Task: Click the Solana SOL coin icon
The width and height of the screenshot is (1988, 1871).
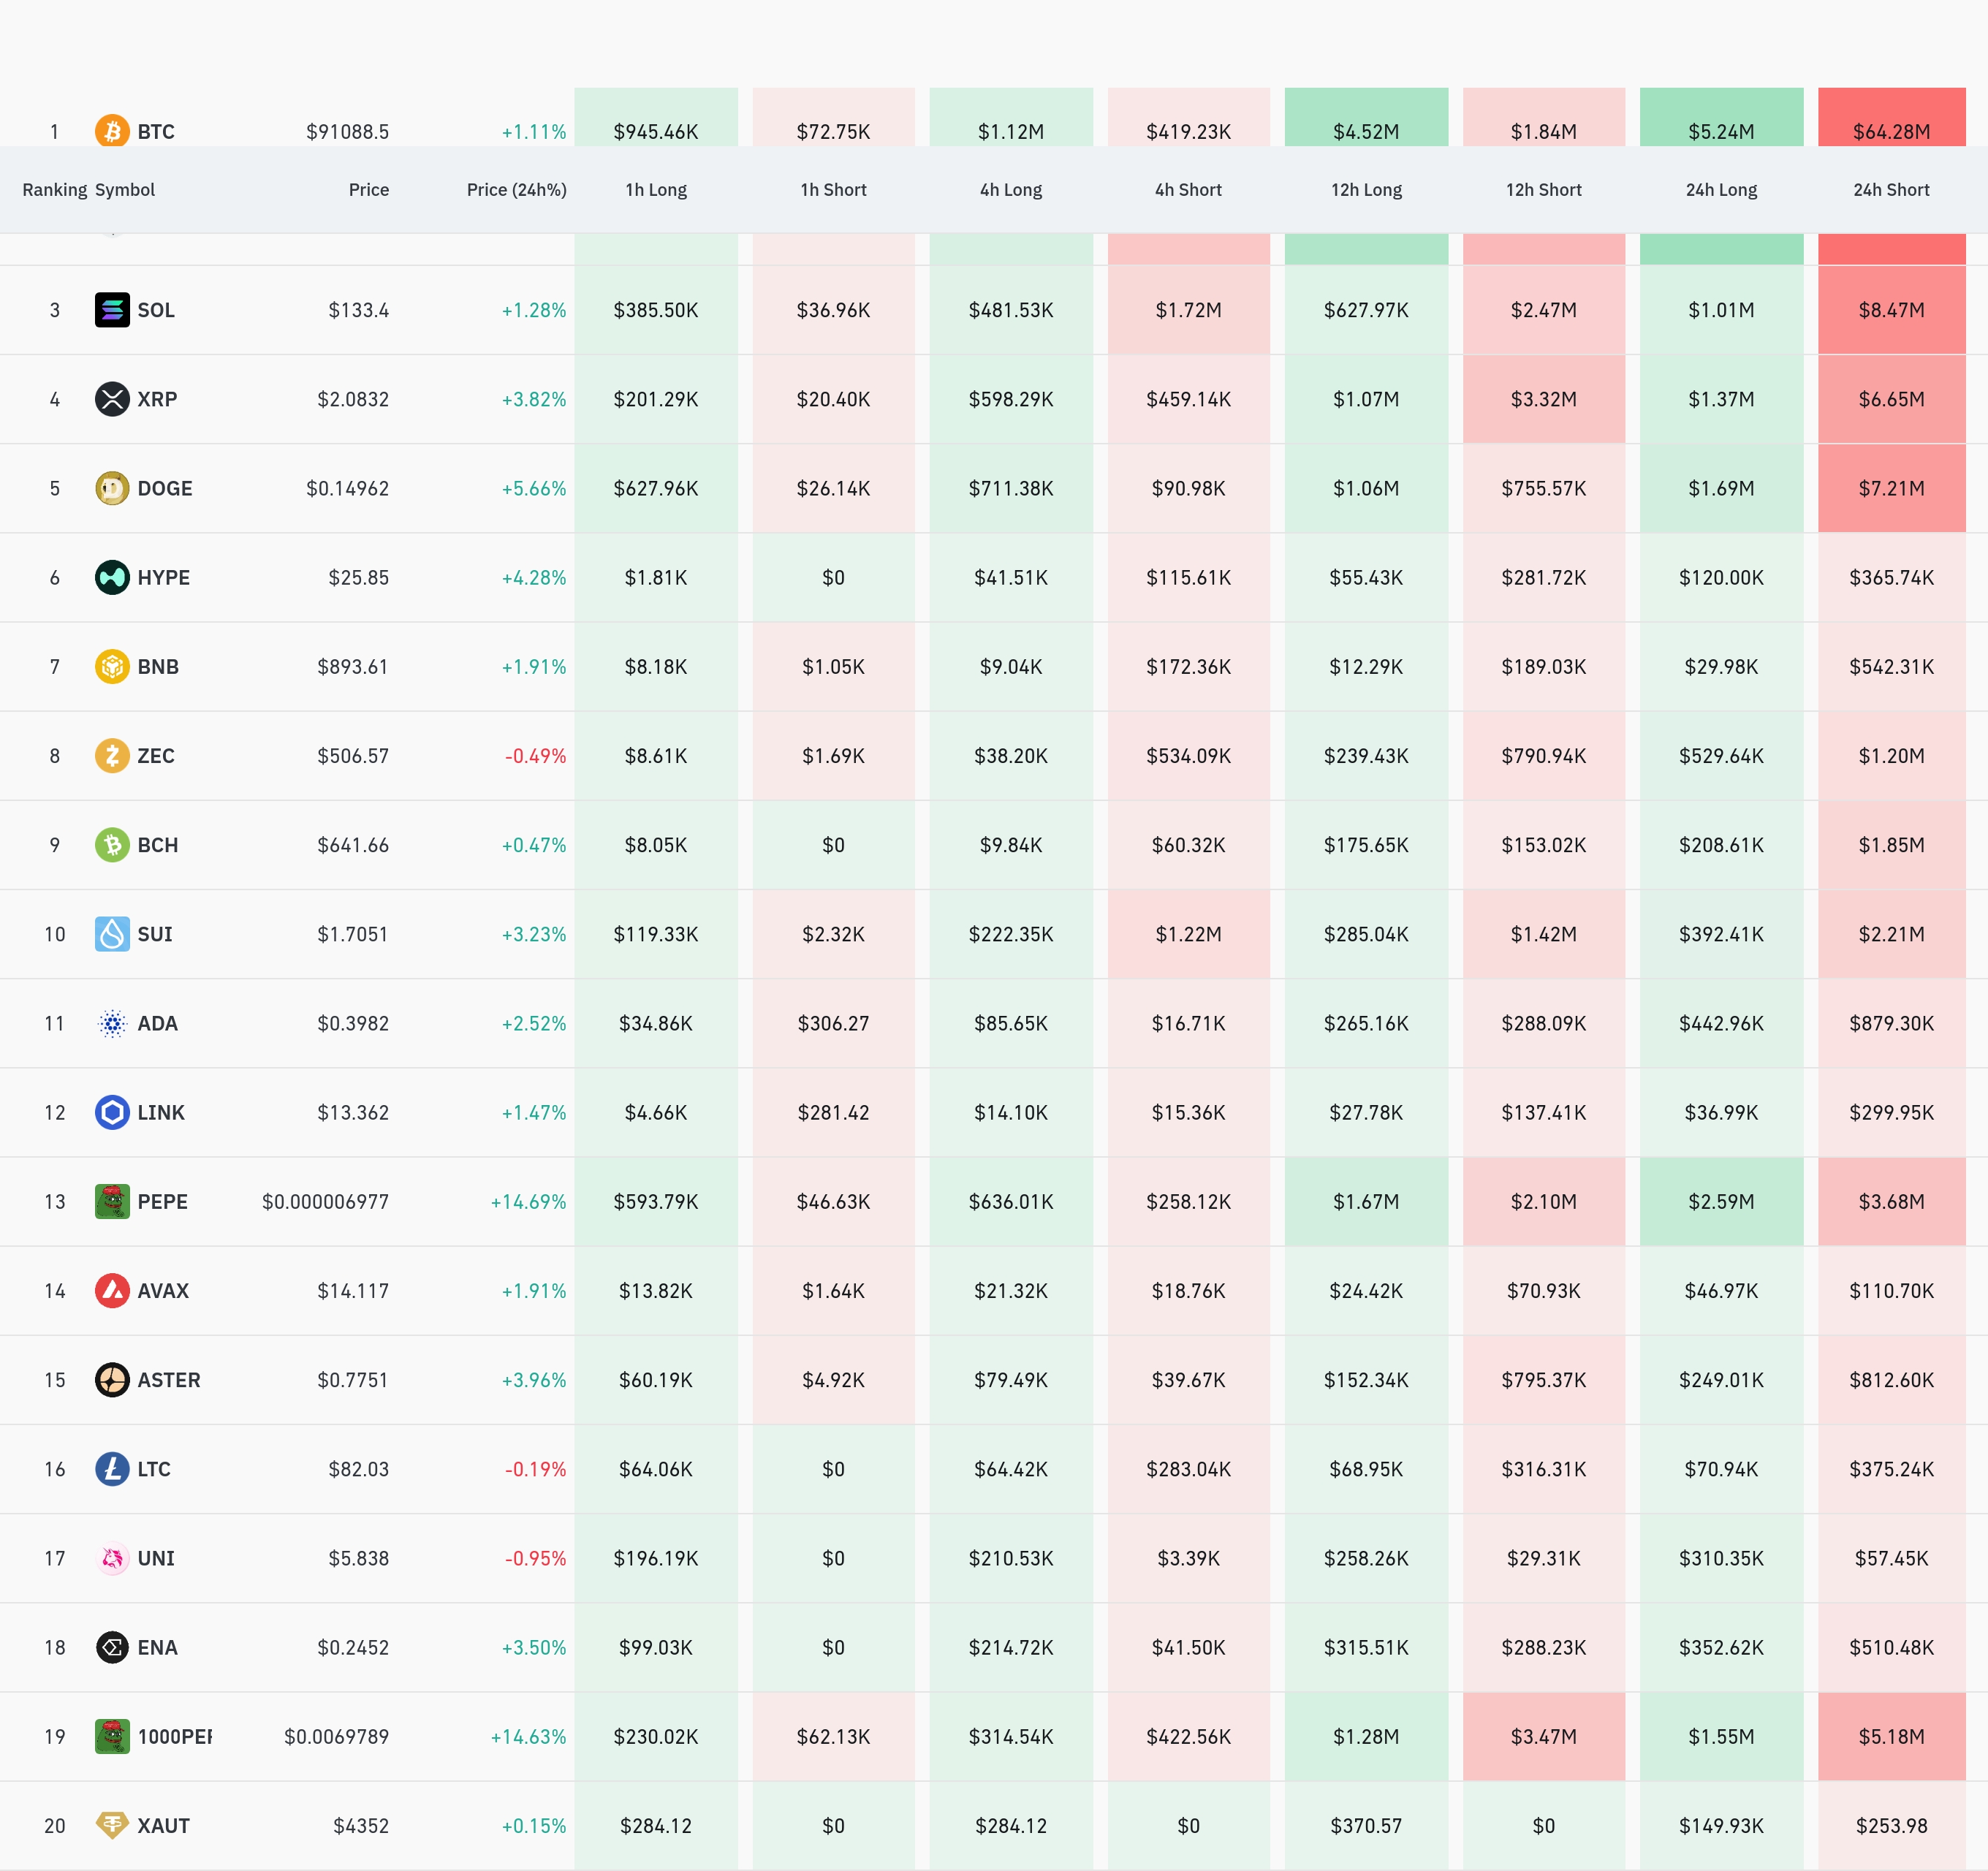Action: pos(112,310)
